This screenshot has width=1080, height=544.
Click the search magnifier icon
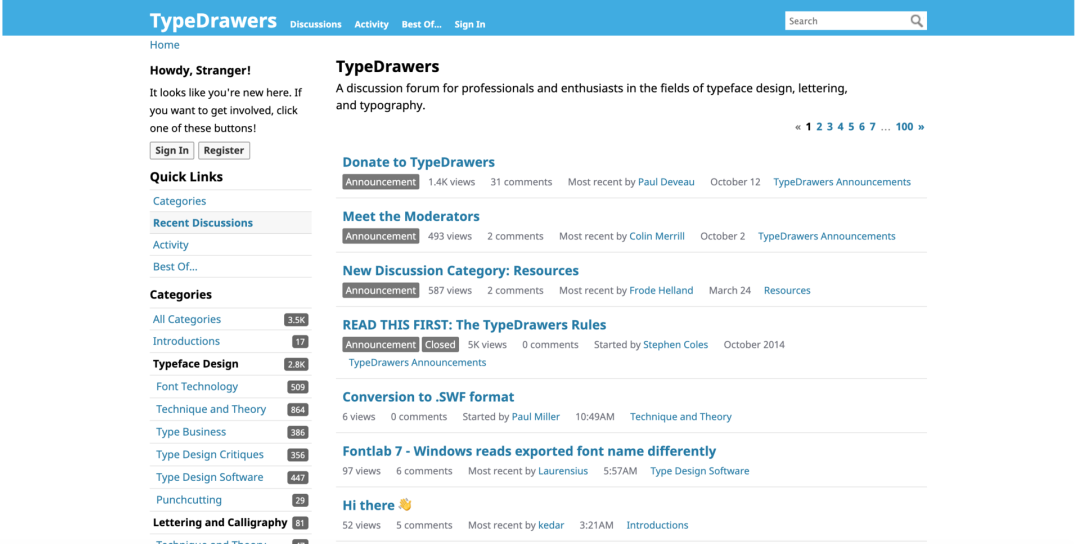coord(916,21)
